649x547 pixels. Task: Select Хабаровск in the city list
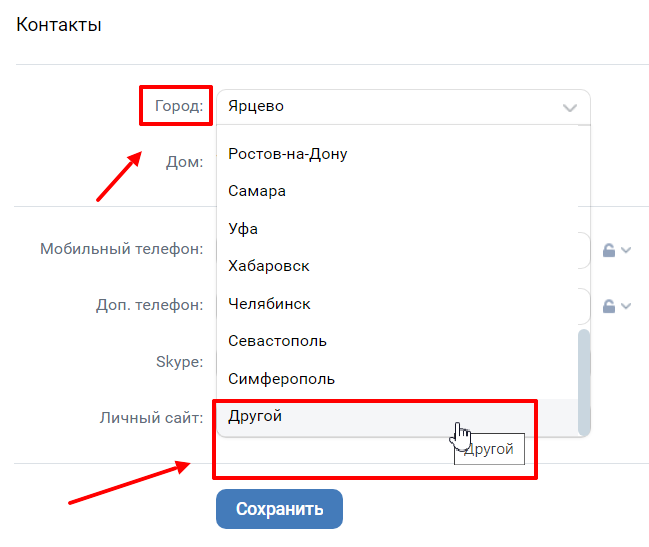pos(268,266)
